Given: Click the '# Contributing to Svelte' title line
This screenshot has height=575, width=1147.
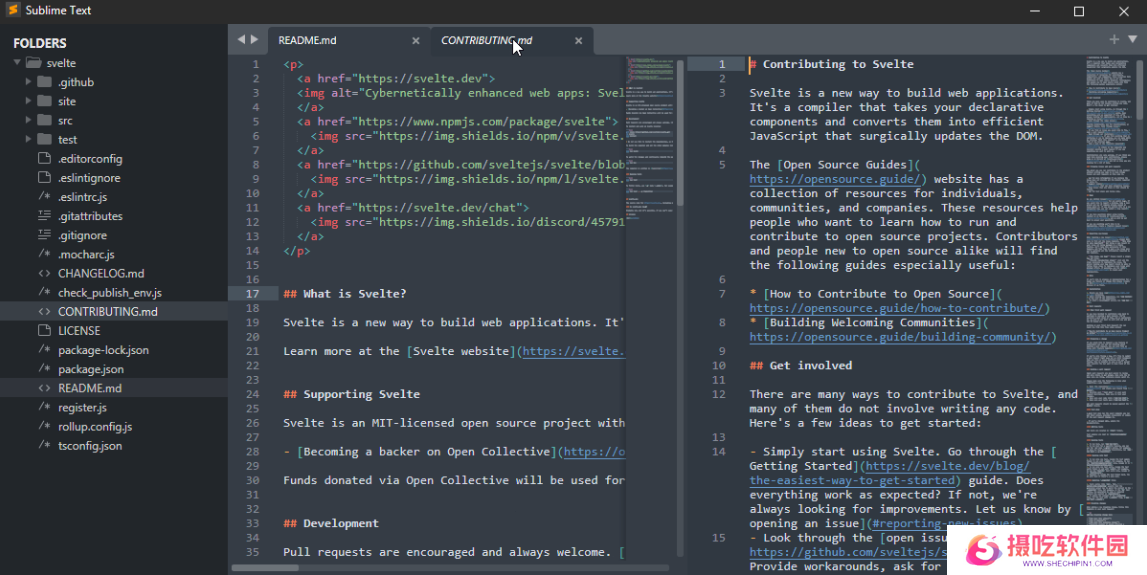Looking at the screenshot, I should click(832, 64).
